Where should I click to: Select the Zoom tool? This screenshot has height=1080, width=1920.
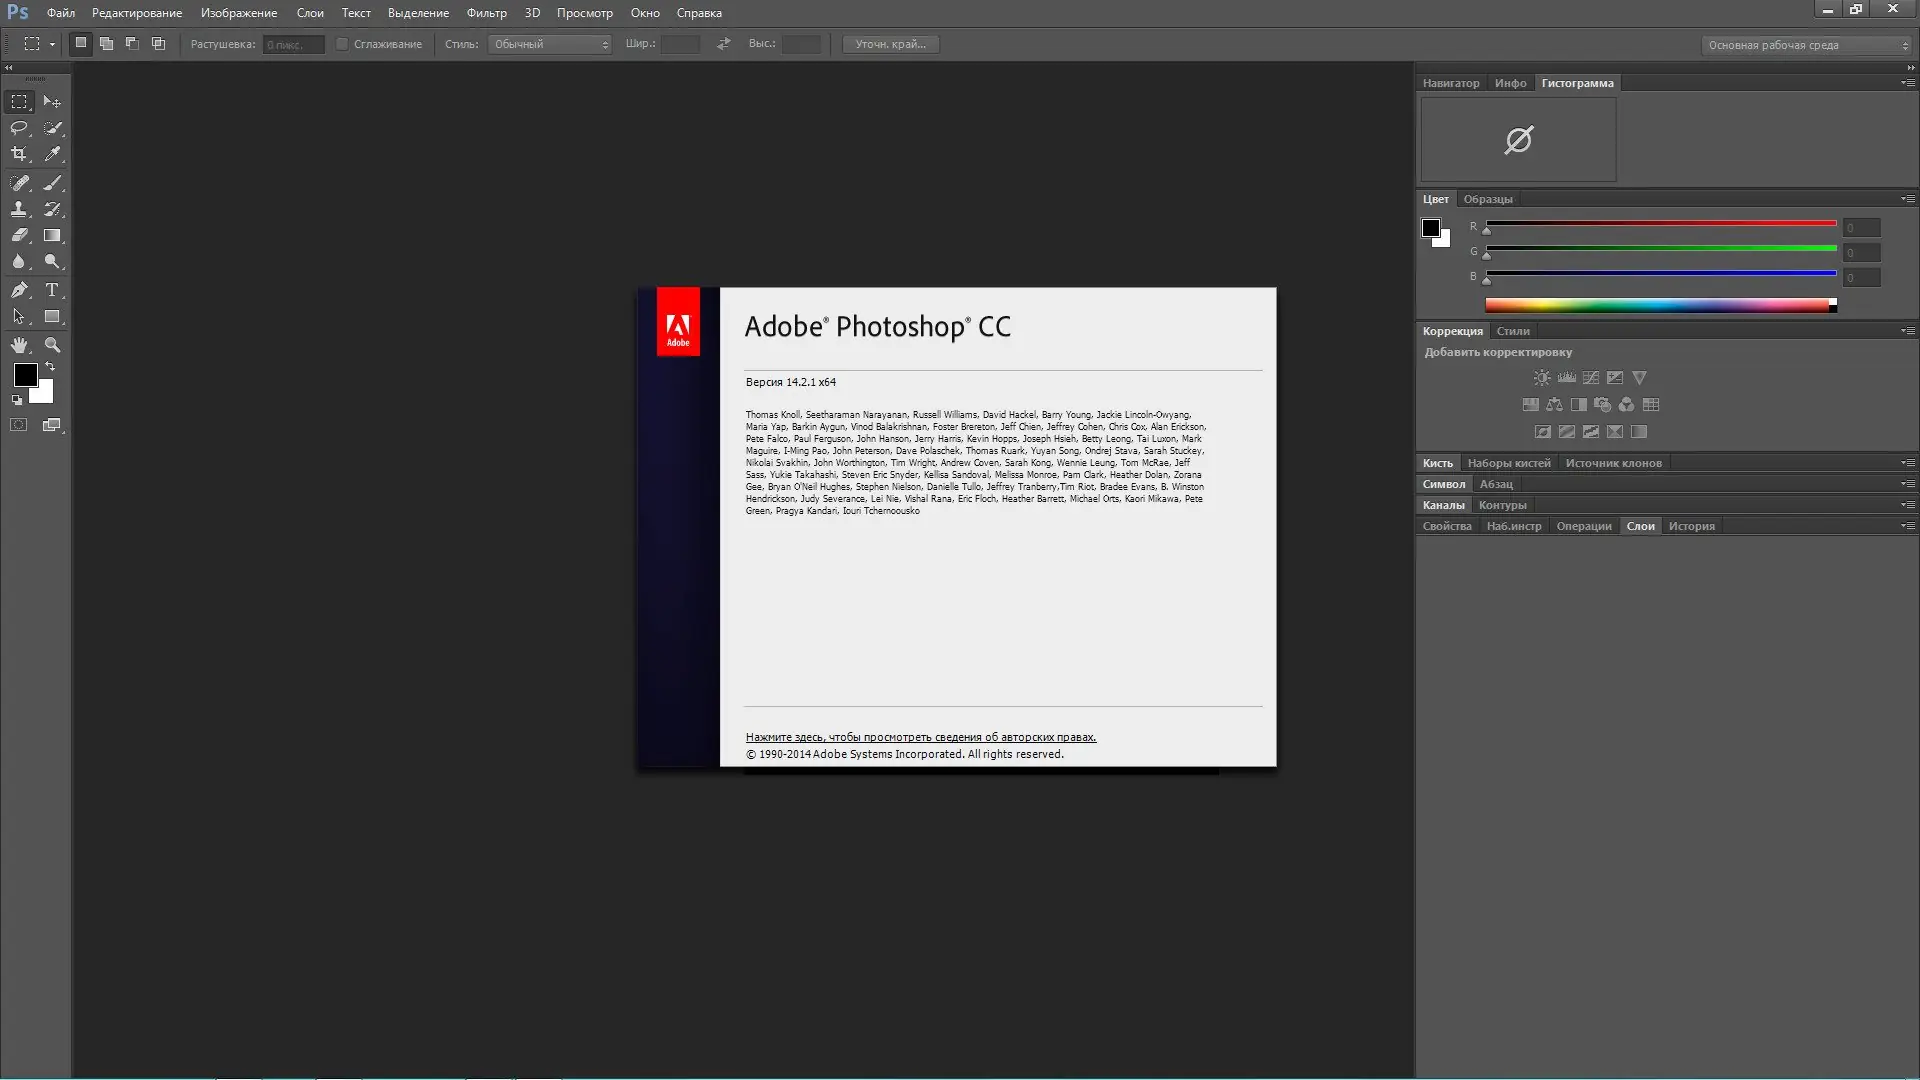point(52,345)
